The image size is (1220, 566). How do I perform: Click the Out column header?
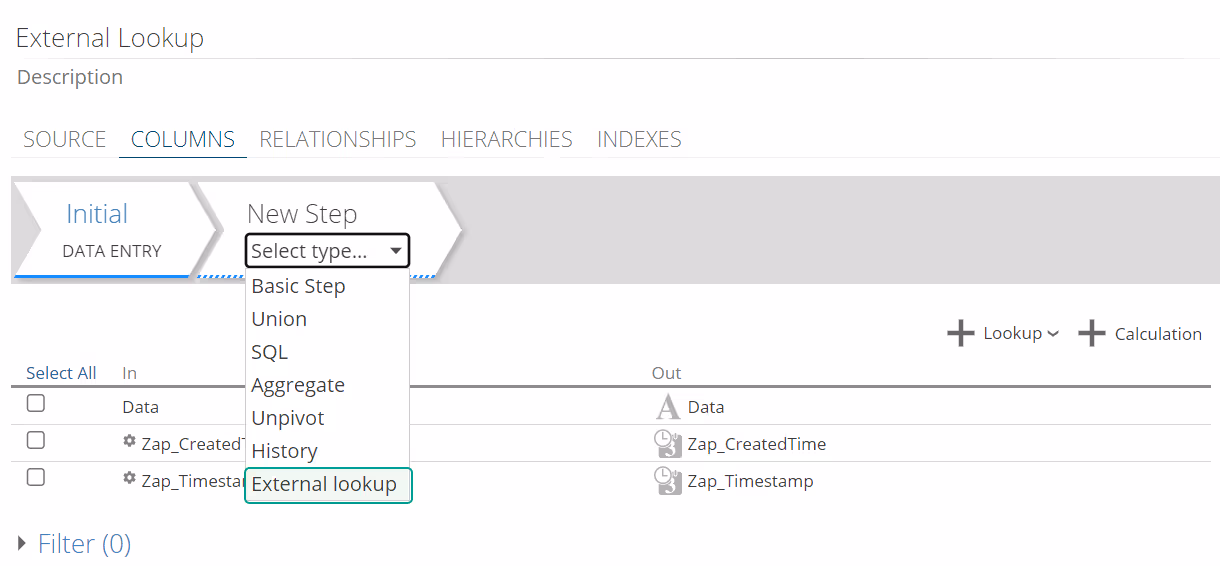pos(666,373)
